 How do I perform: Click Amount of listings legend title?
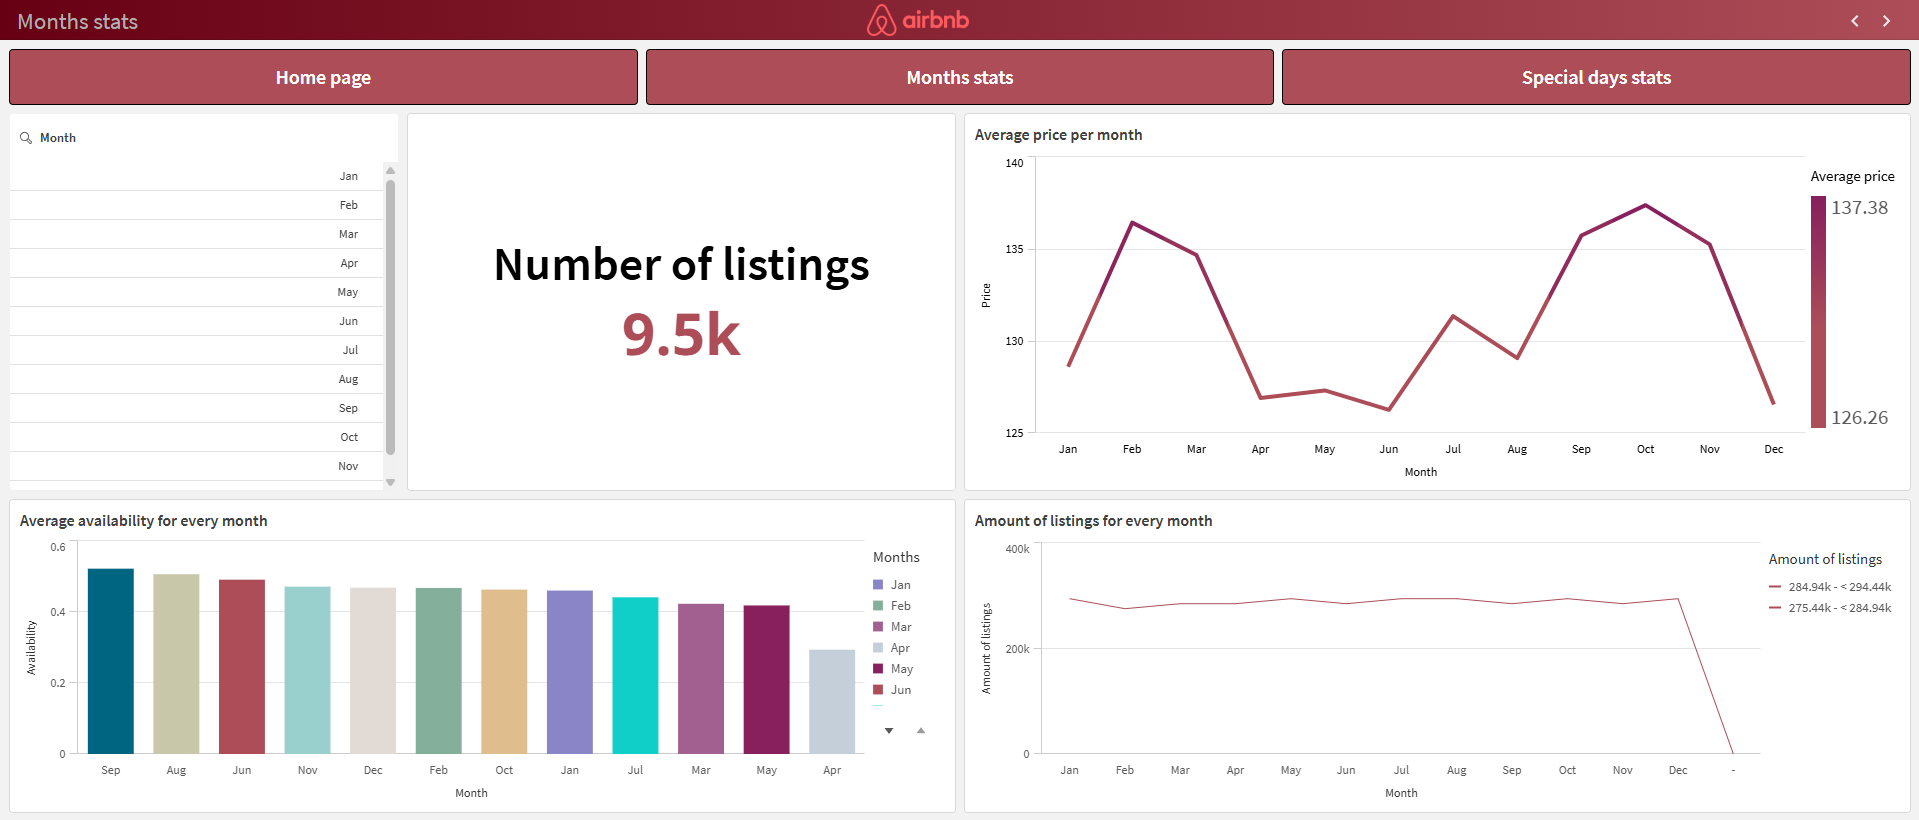click(1825, 559)
